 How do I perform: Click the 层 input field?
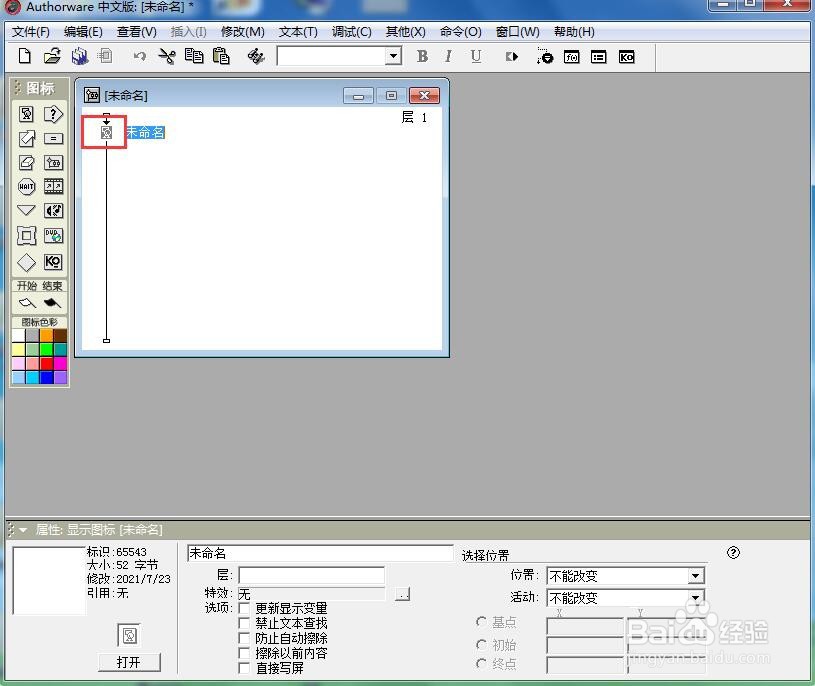(312, 575)
